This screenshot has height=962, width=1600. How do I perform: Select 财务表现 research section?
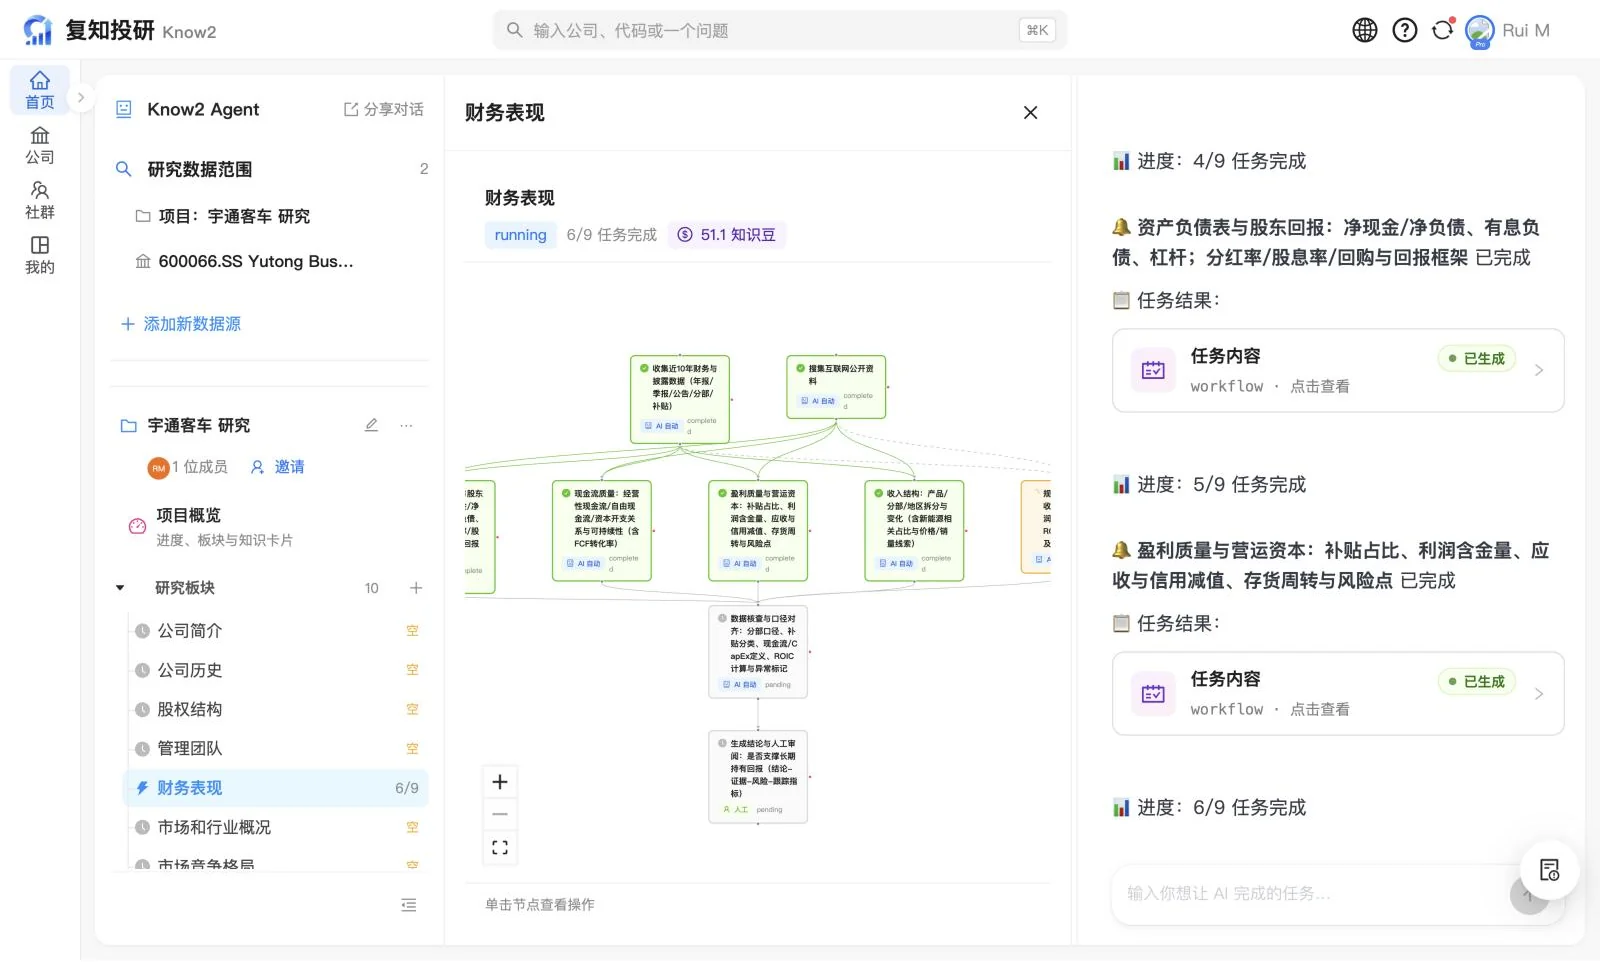click(x=276, y=788)
